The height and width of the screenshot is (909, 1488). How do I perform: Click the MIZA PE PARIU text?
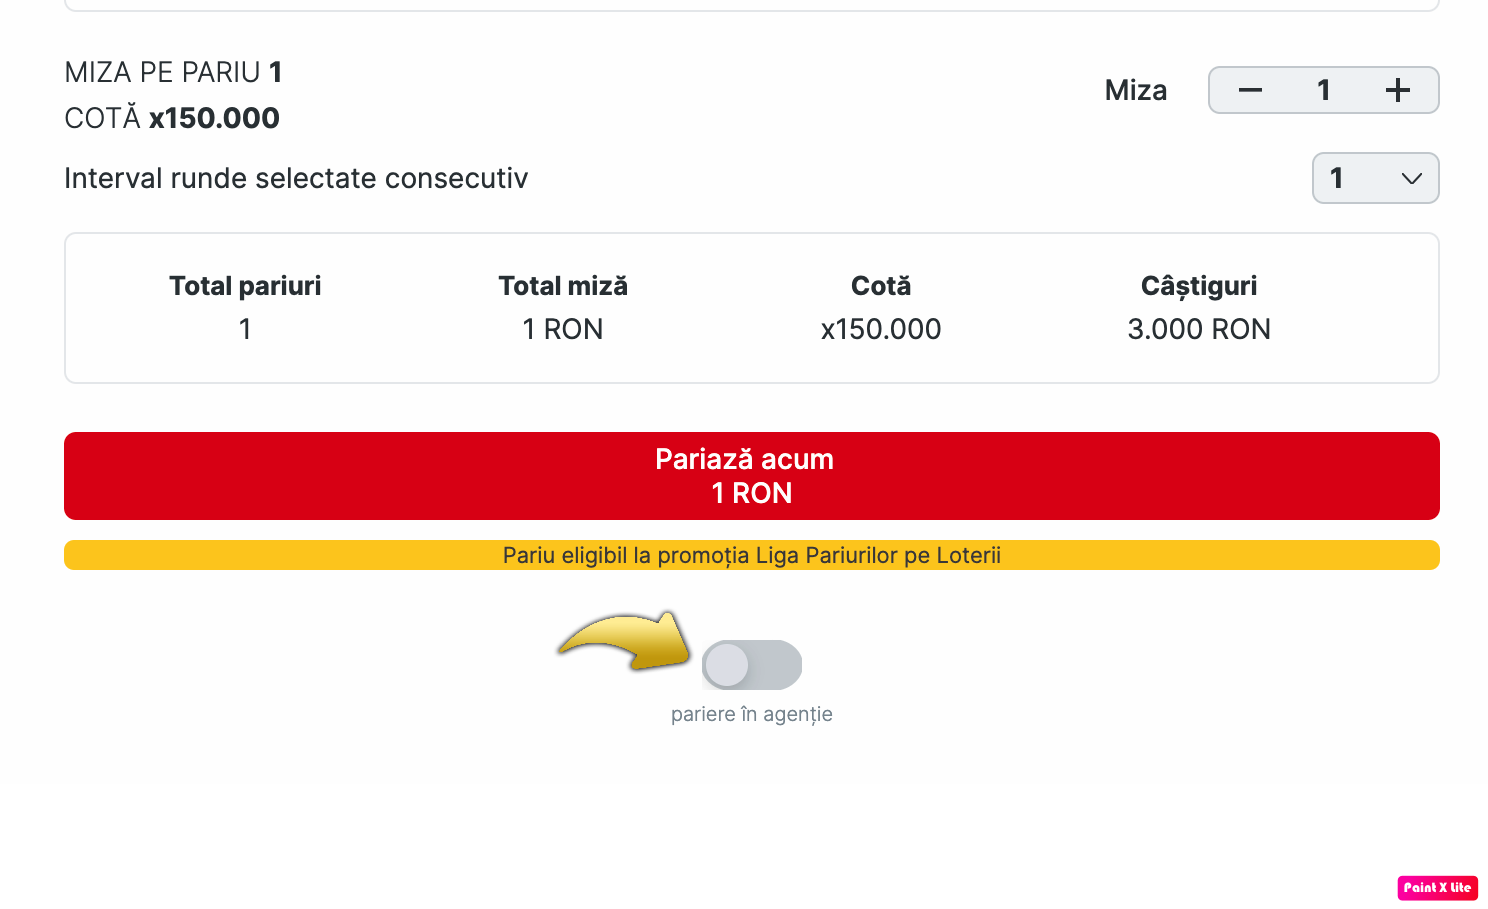(163, 72)
